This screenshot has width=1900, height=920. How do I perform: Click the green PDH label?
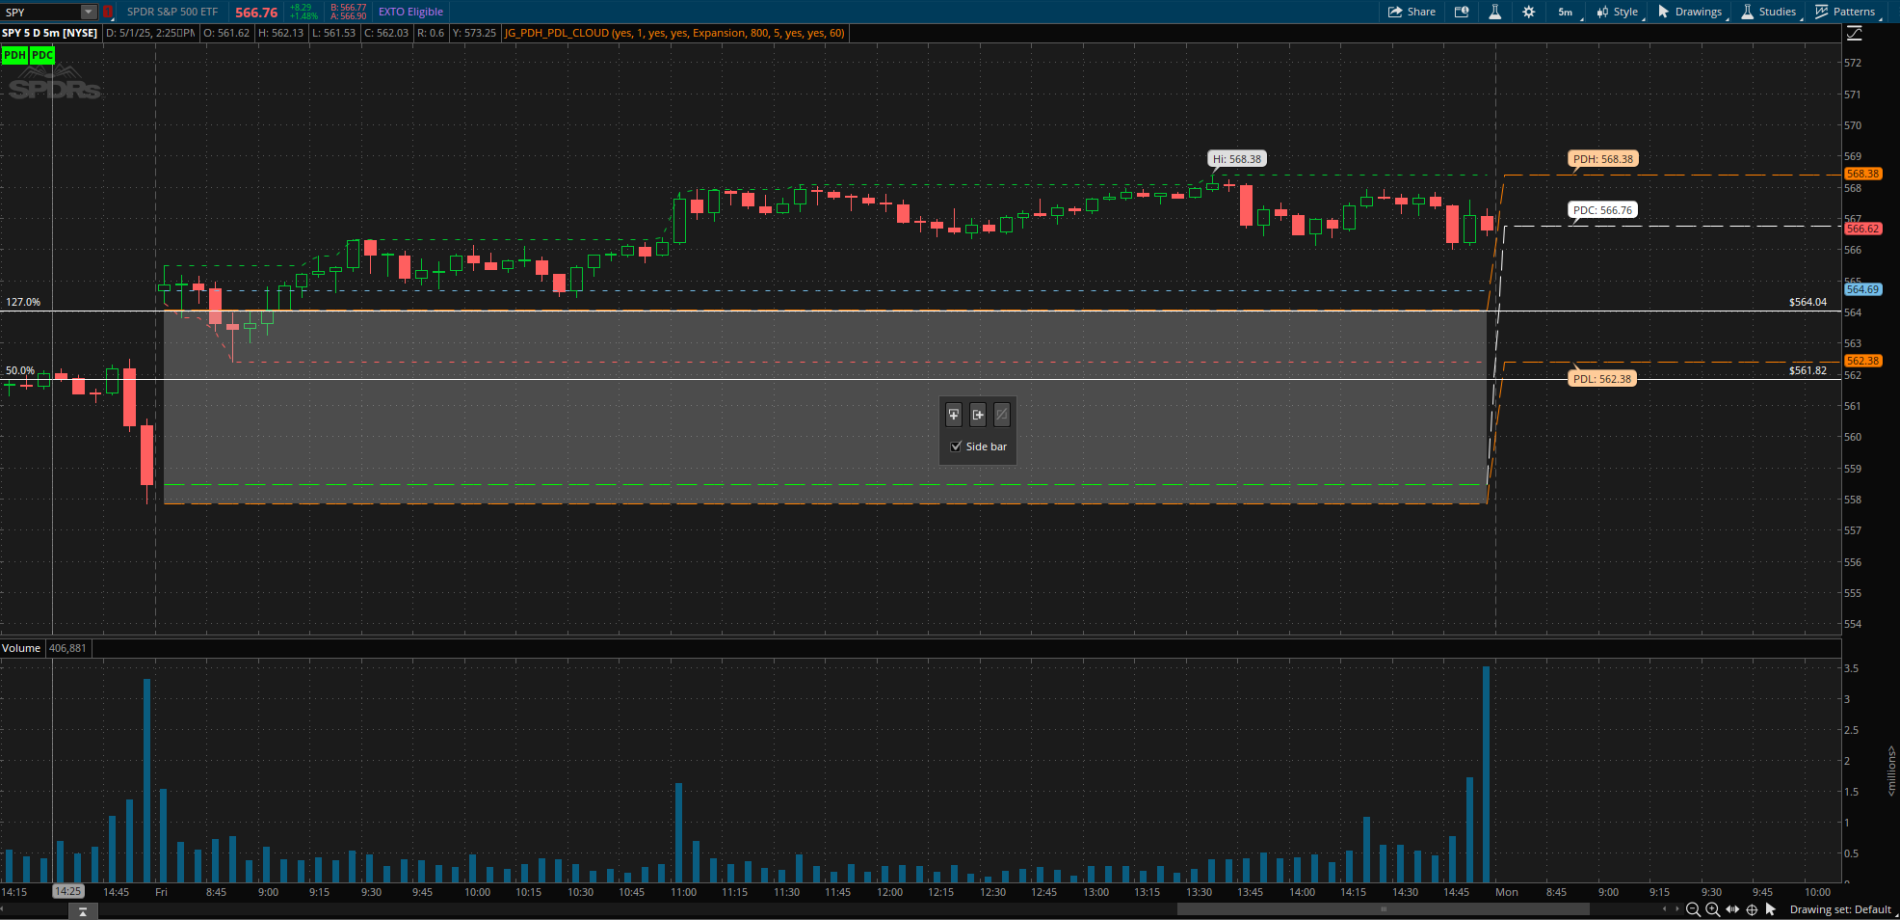point(14,55)
